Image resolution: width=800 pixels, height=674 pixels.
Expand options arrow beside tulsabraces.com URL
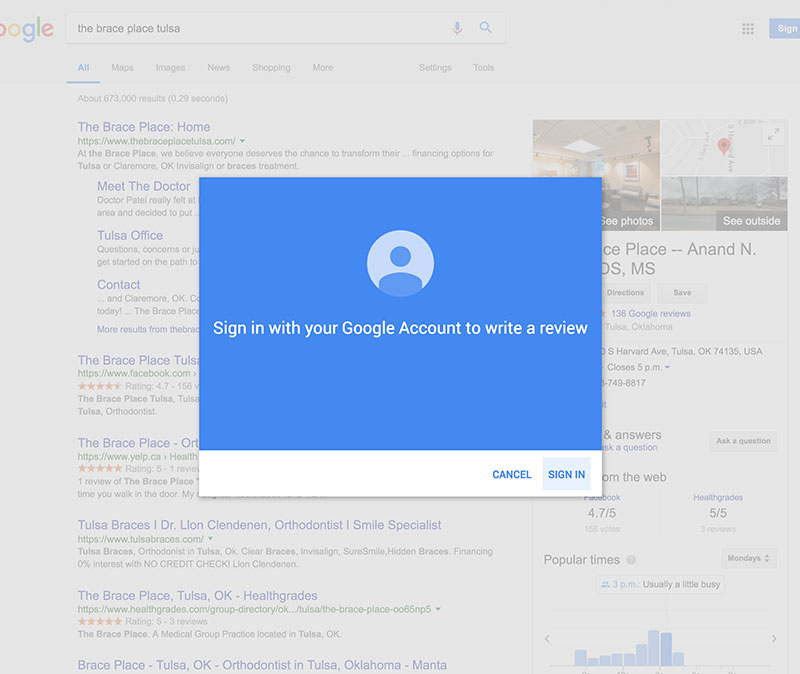pos(210,539)
